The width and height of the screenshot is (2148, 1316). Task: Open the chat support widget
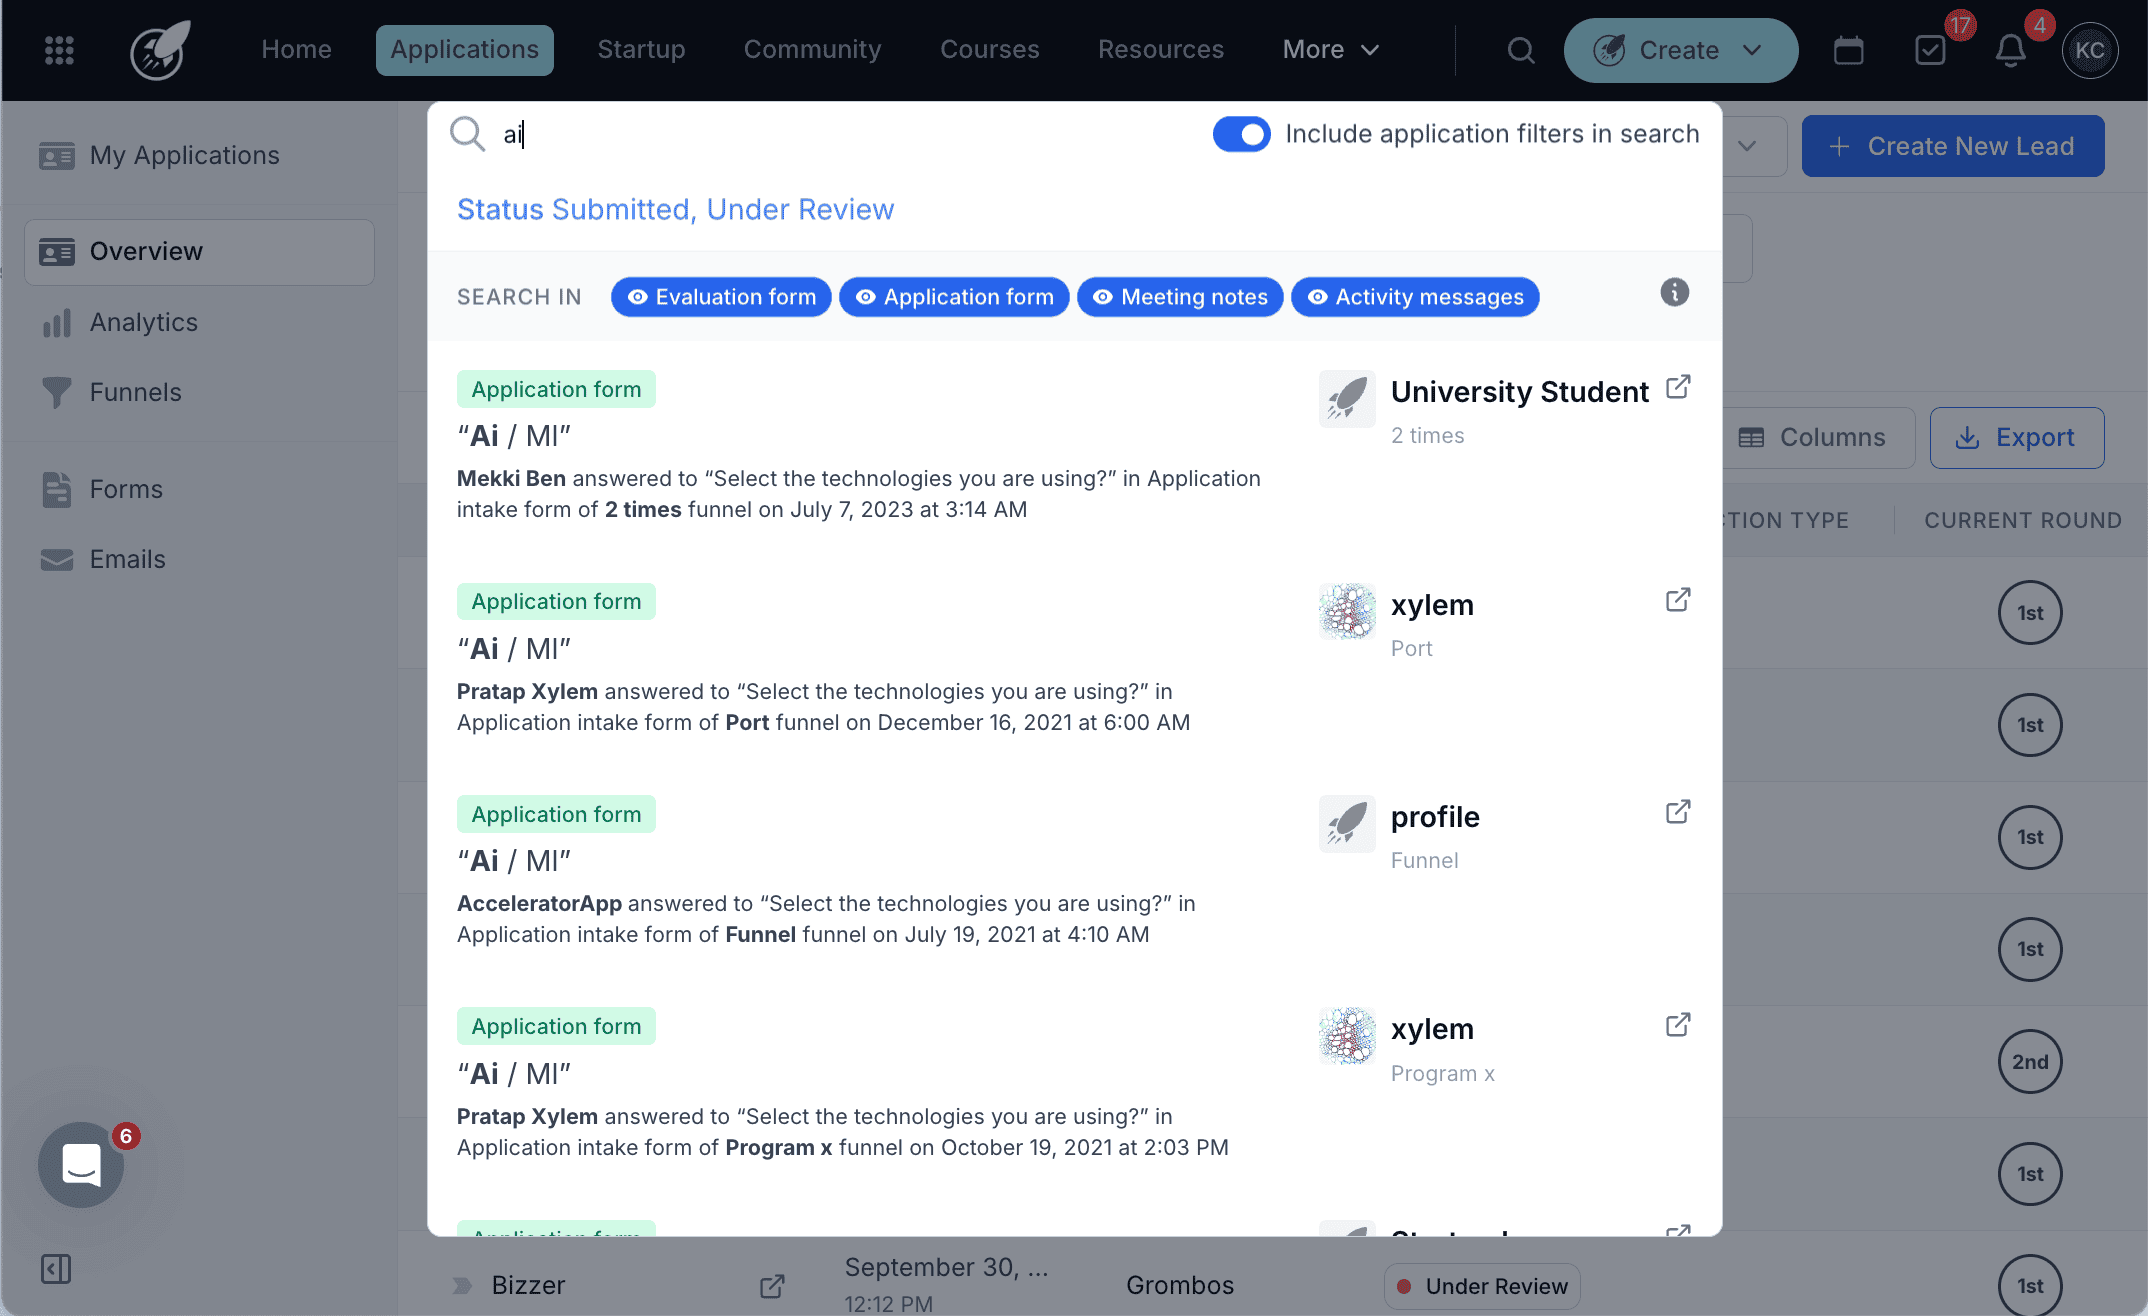[81, 1165]
